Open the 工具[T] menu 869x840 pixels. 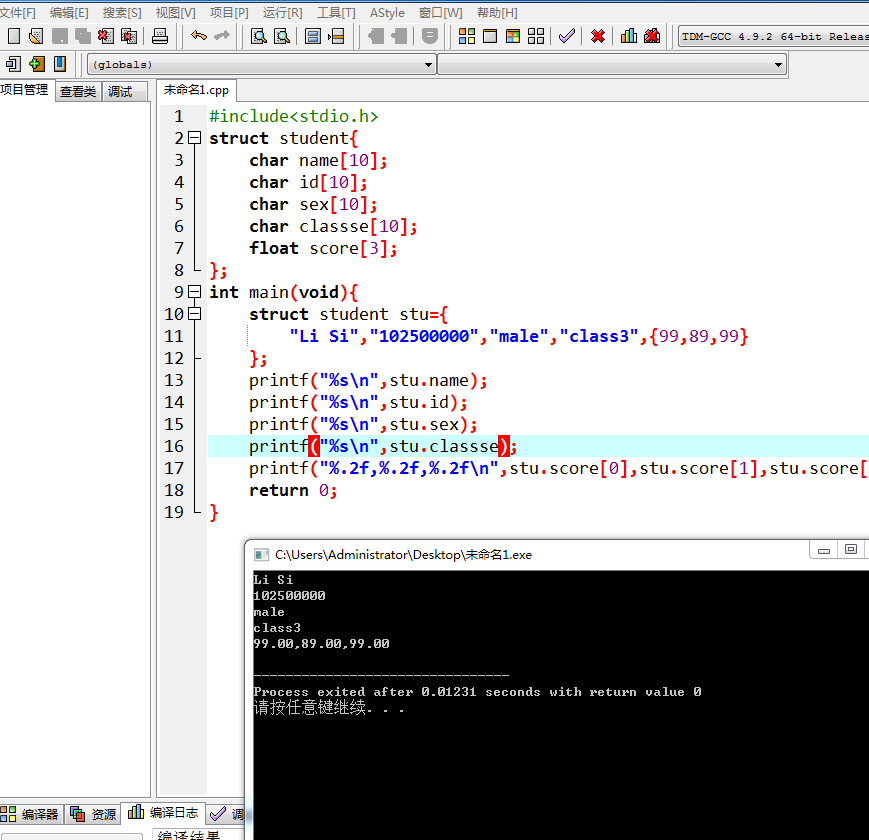[x=336, y=13]
